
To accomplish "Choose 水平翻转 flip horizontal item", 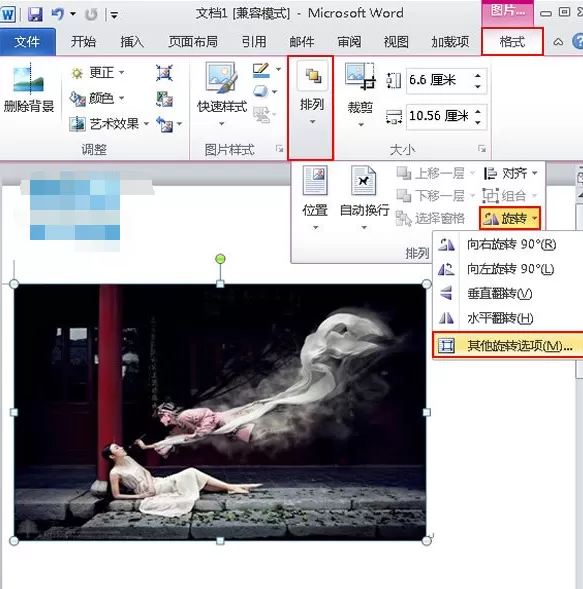I will pyautogui.click(x=507, y=319).
